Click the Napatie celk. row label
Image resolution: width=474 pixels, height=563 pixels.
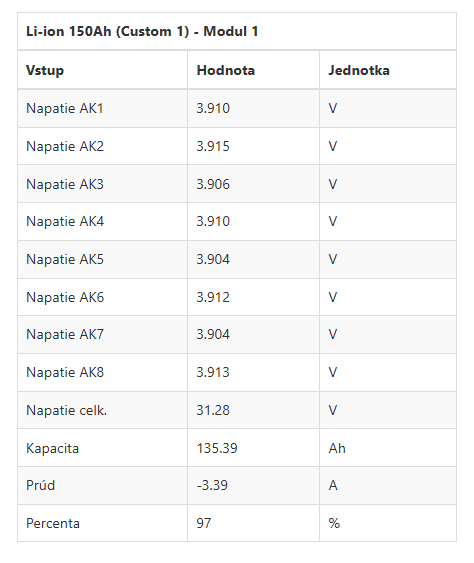point(66,410)
